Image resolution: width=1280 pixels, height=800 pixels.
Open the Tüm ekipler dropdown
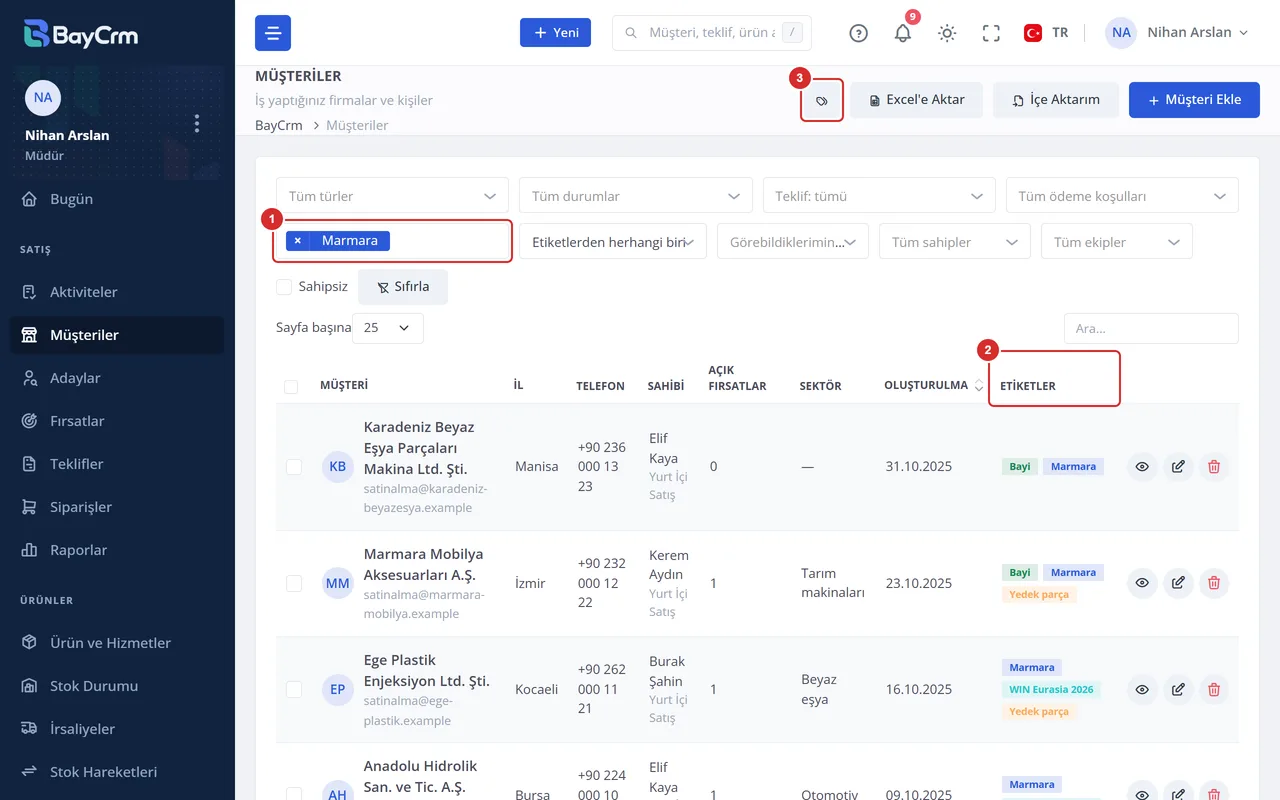[1116, 242]
